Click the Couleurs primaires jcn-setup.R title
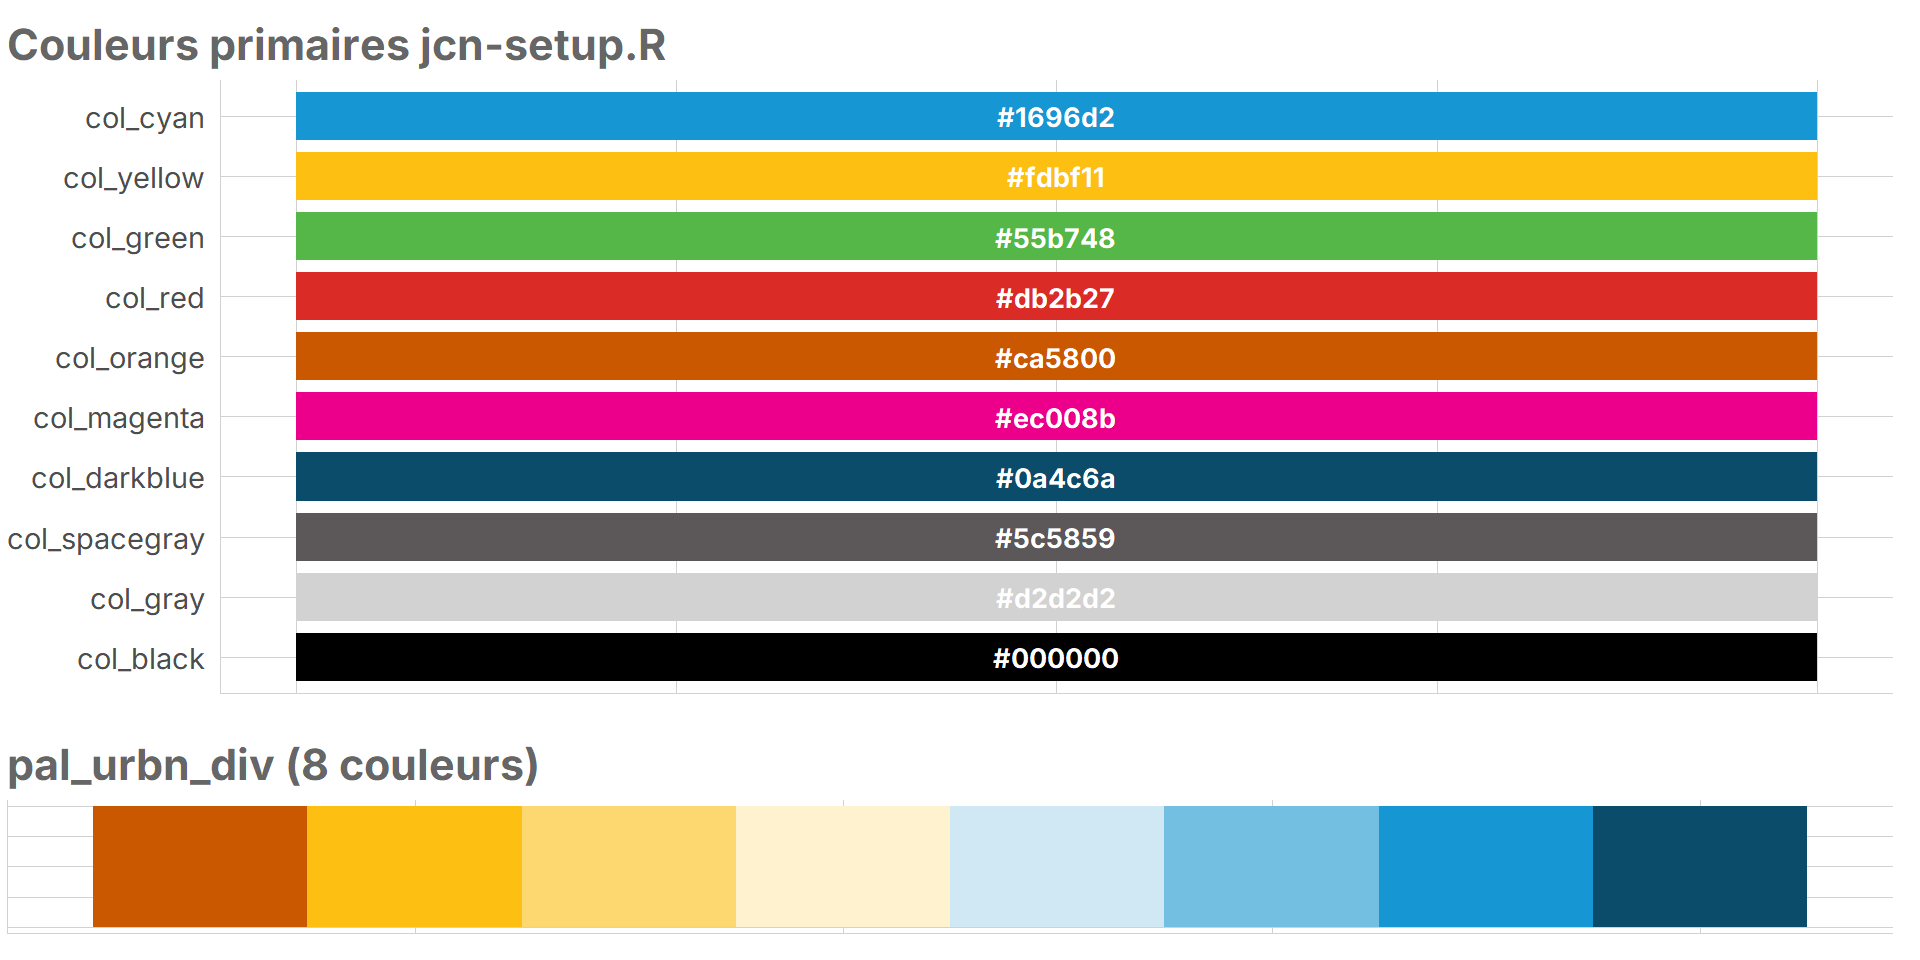This screenshot has width=1920, height=960. click(x=337, y=46)
